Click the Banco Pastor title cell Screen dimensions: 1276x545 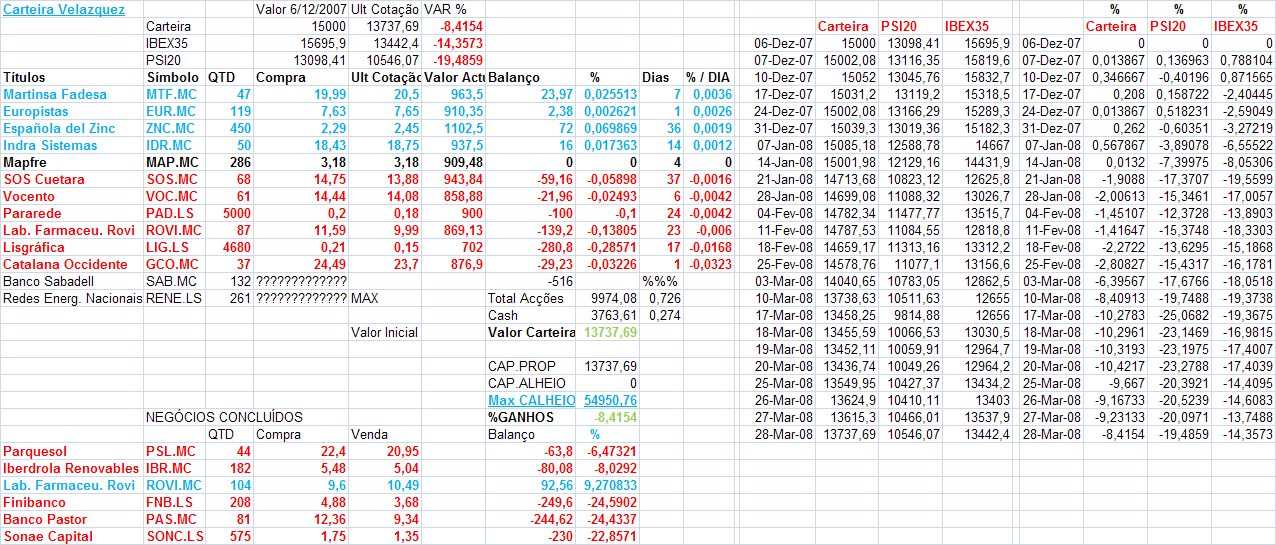(x=45, y=520)
